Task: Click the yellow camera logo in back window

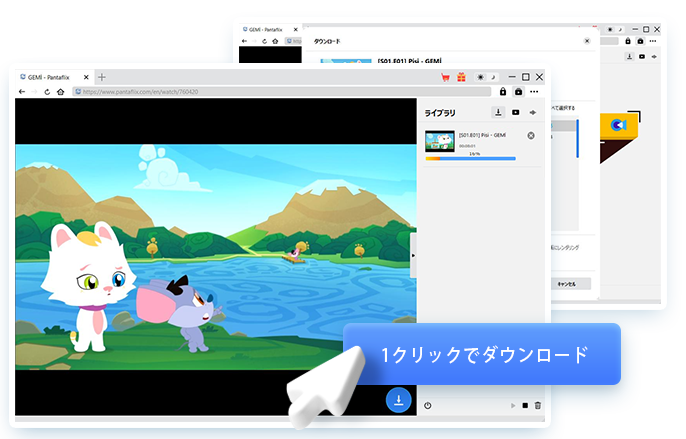Action: pos(619,125)
